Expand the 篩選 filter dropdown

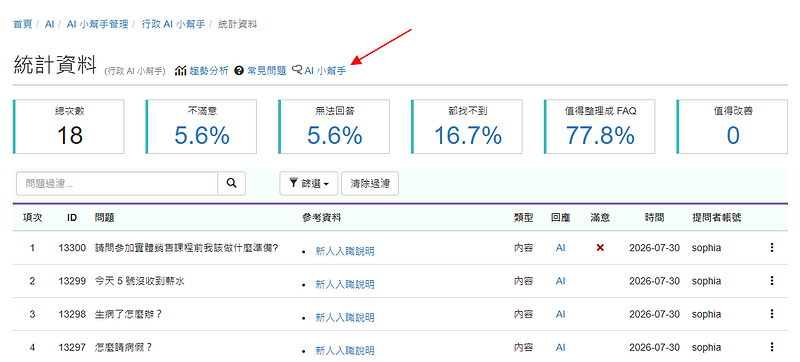[x=309, y=184]
